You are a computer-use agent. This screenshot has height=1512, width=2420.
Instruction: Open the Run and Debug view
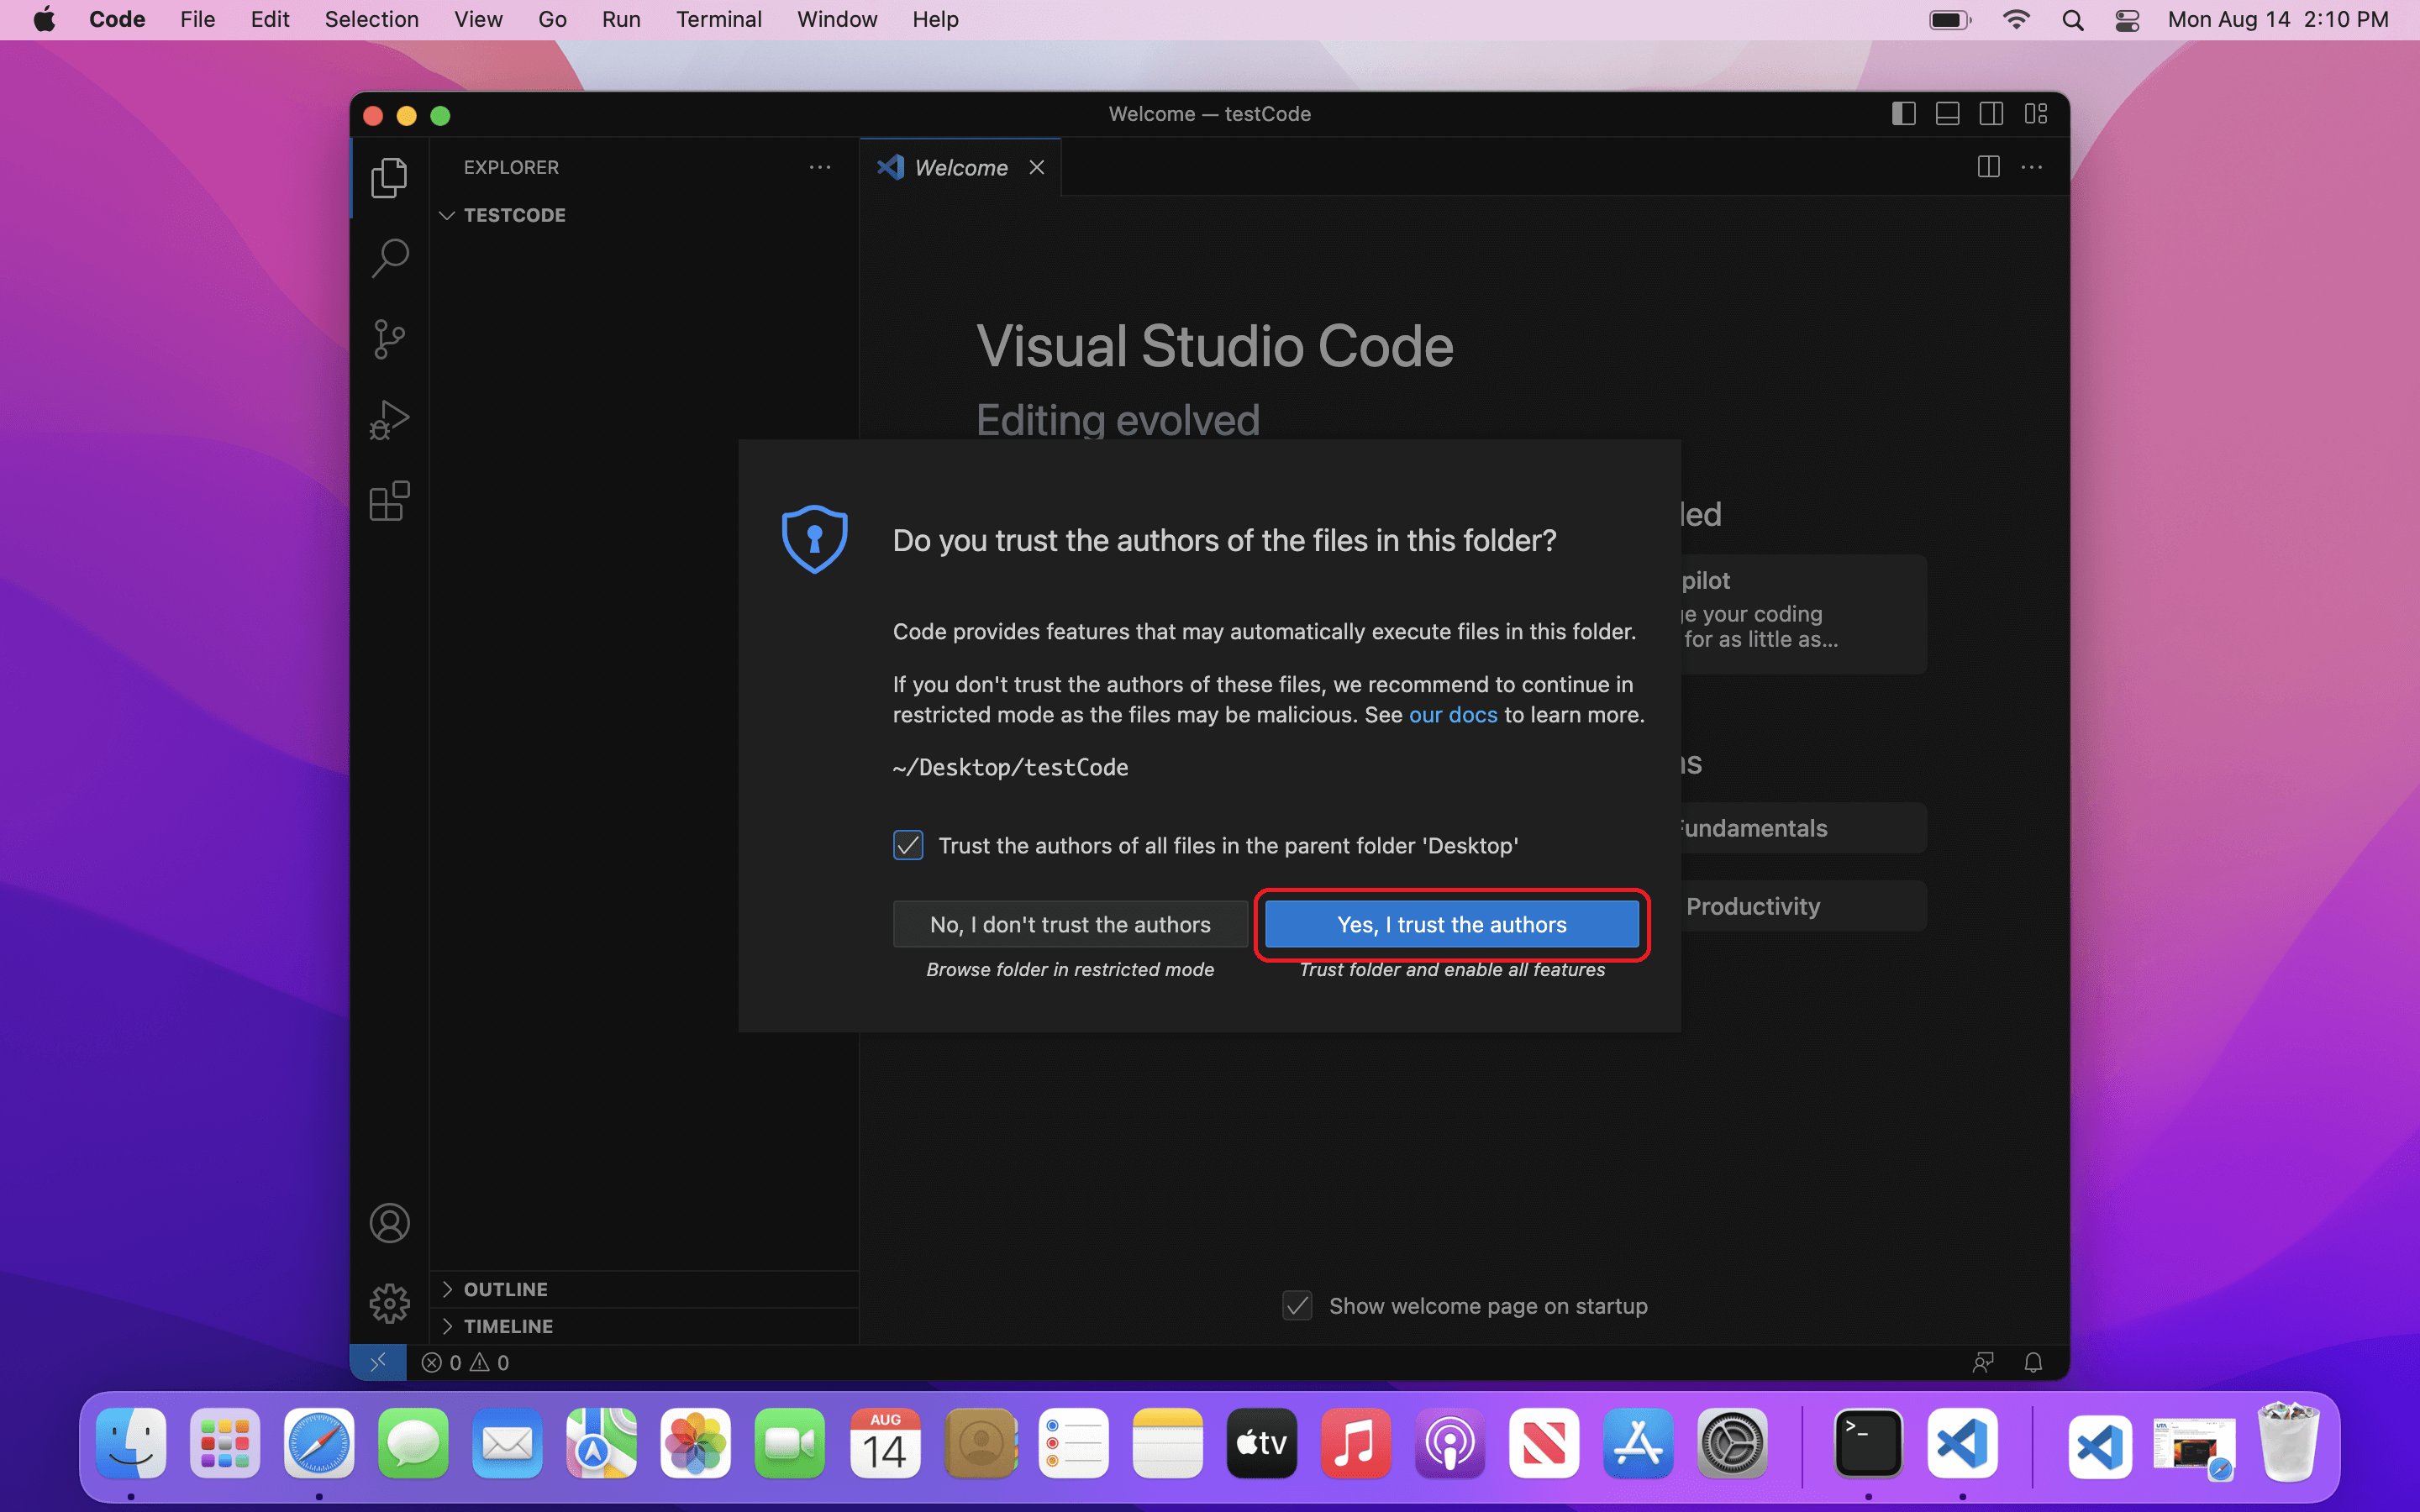[389, 420]
